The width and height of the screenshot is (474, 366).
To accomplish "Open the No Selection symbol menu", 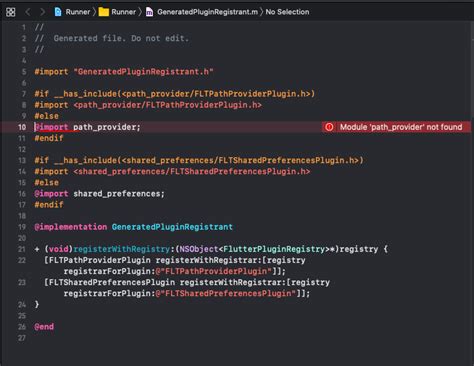I will click(287, 12).
